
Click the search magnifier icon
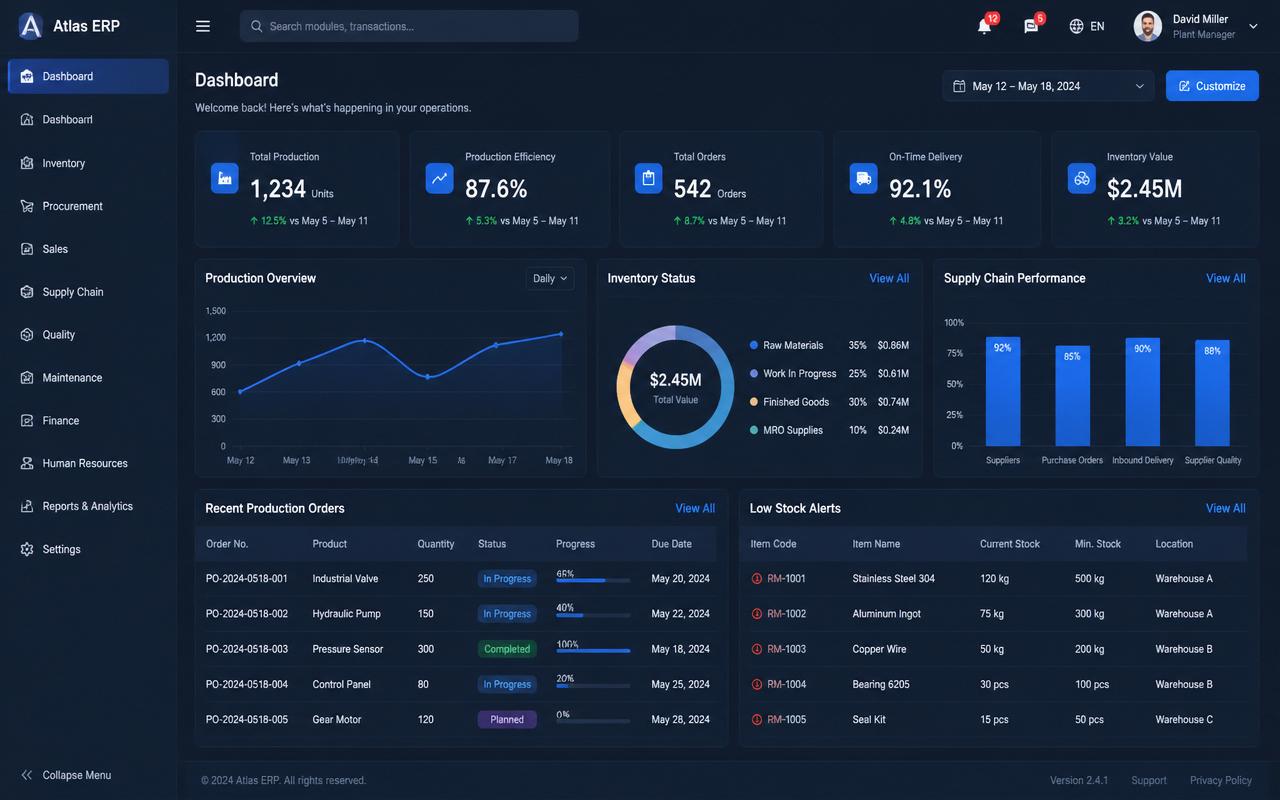point(257,26)
